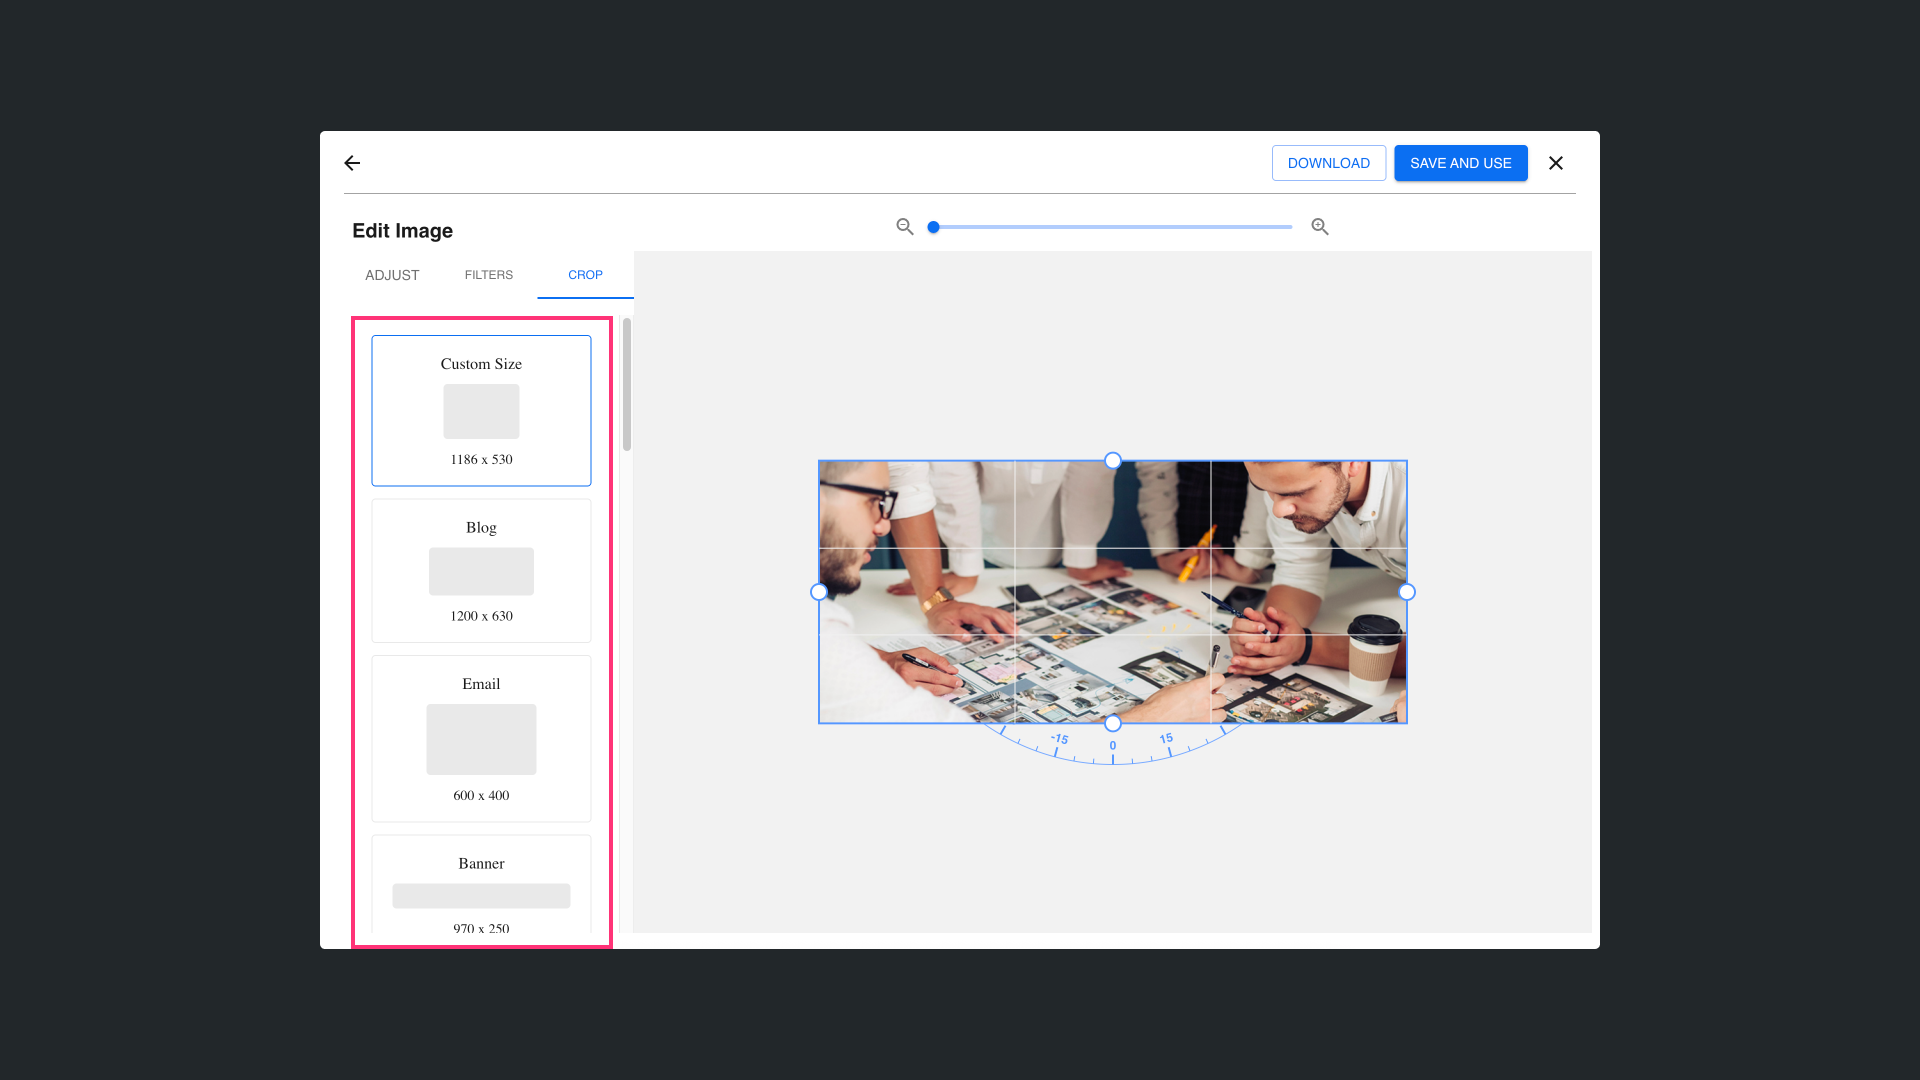Click the right crop handle
The image size is (1920, 1080).
click(1407, 592)
